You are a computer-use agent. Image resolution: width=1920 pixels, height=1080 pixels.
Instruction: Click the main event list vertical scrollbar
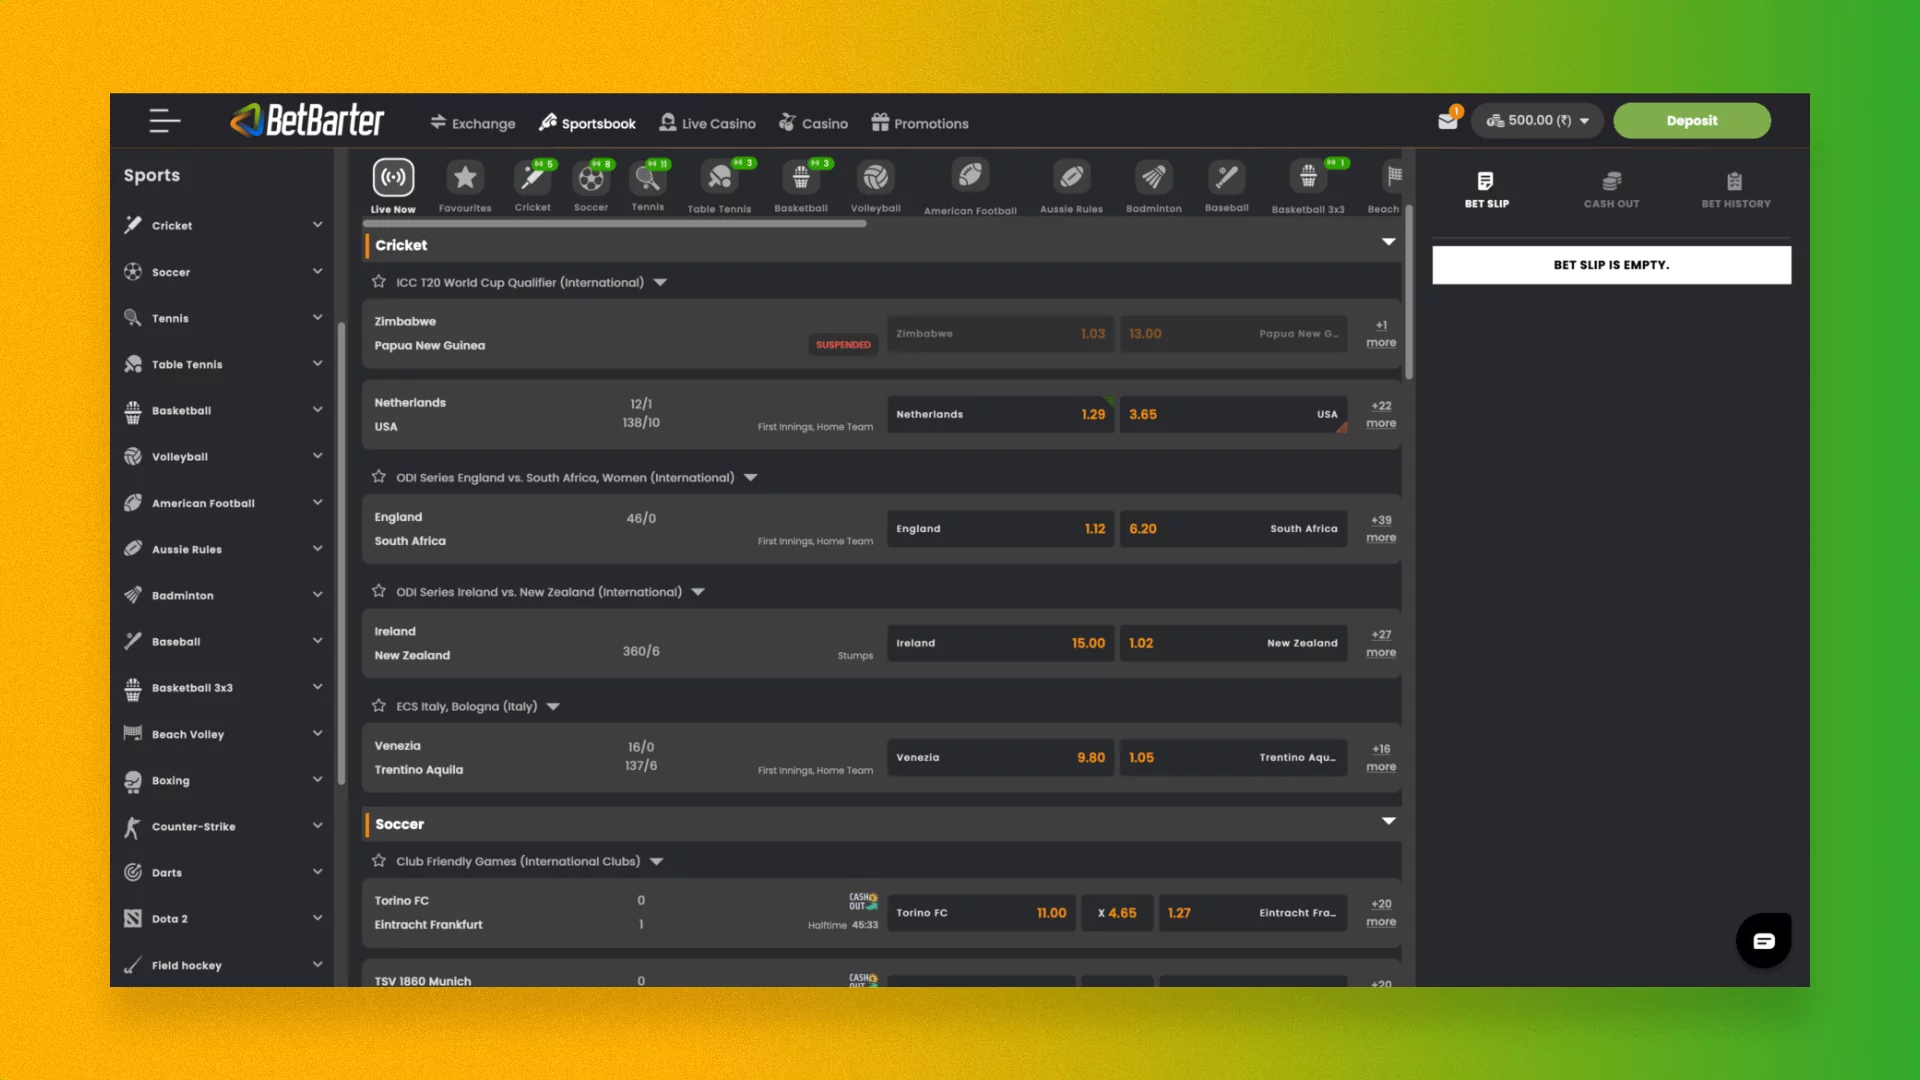[x=1409, y=292]
